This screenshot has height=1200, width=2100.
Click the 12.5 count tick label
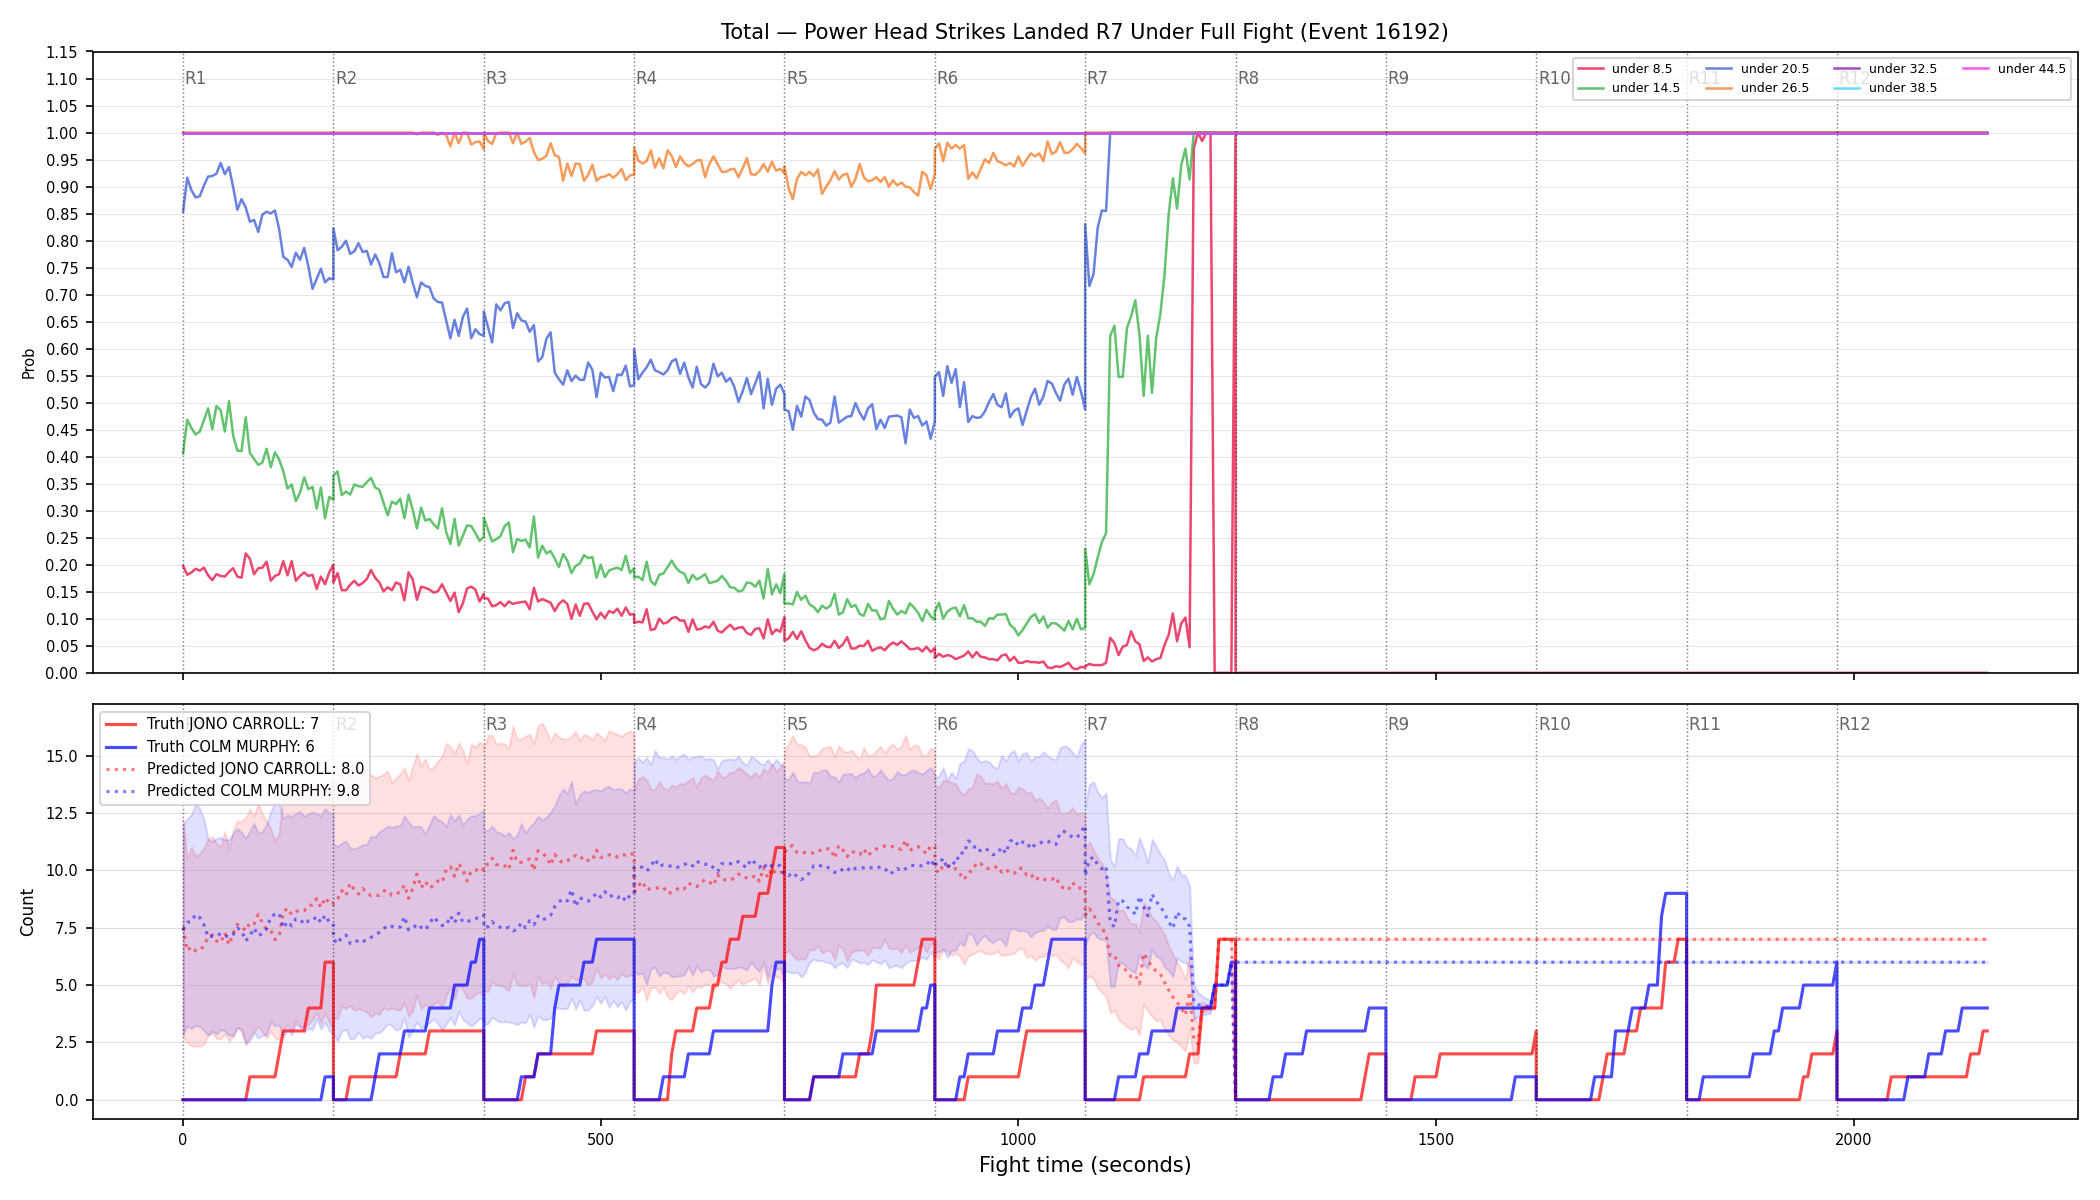click(x=62, y=813)
